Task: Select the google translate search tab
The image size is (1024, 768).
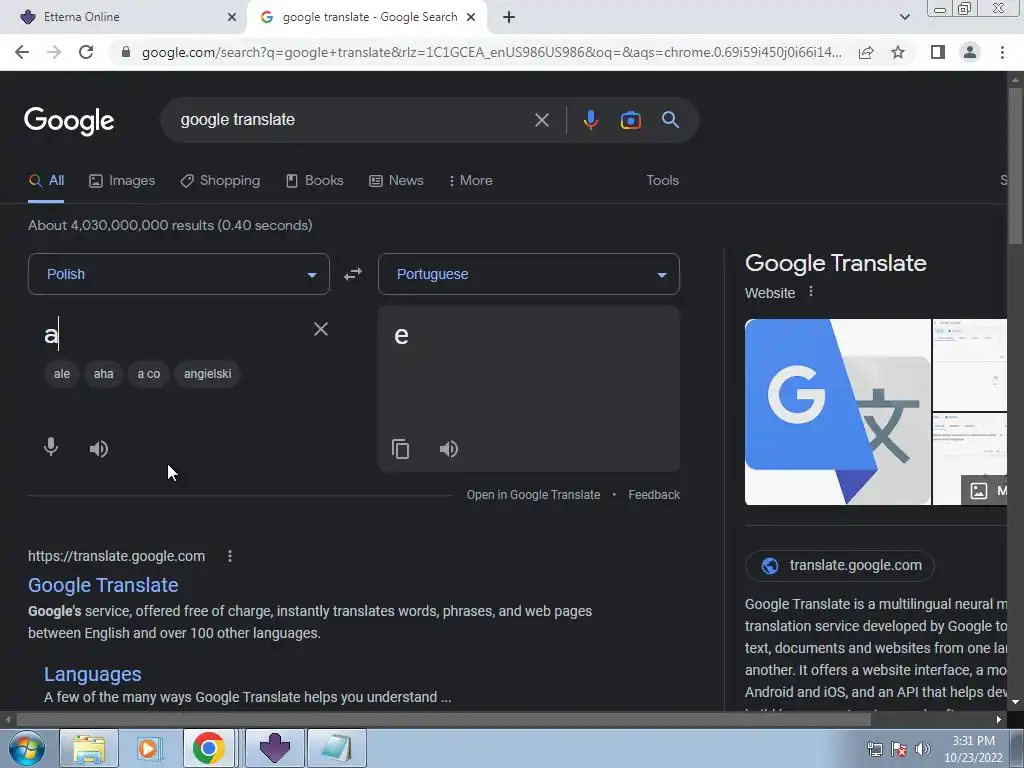Action: [367, 17]
